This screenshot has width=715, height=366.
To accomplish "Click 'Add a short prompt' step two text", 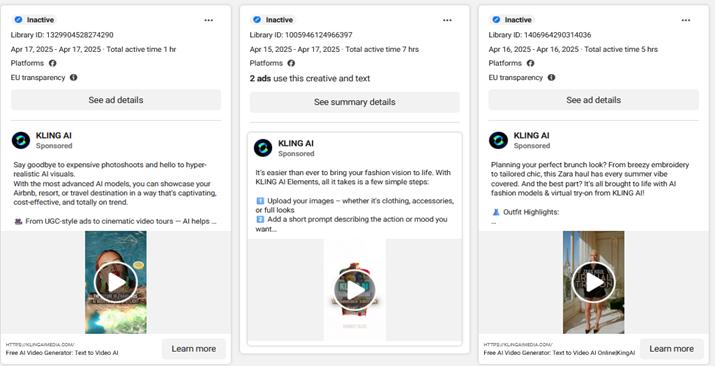I will pyautogui.click(x=352, y=224).
